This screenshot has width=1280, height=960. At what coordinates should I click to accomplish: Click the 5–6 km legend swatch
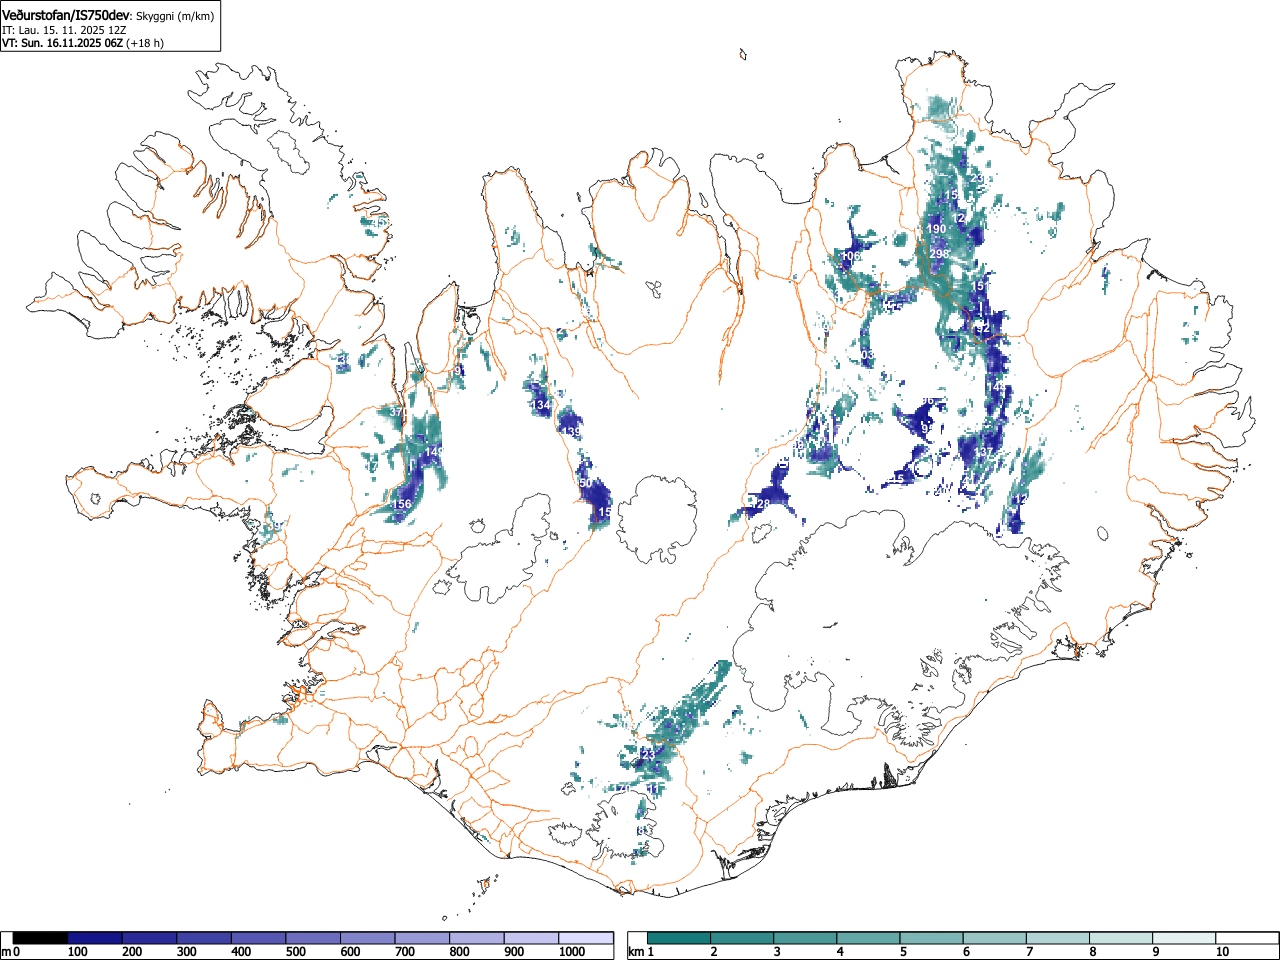pyautogui.click(x=932, y=938)
